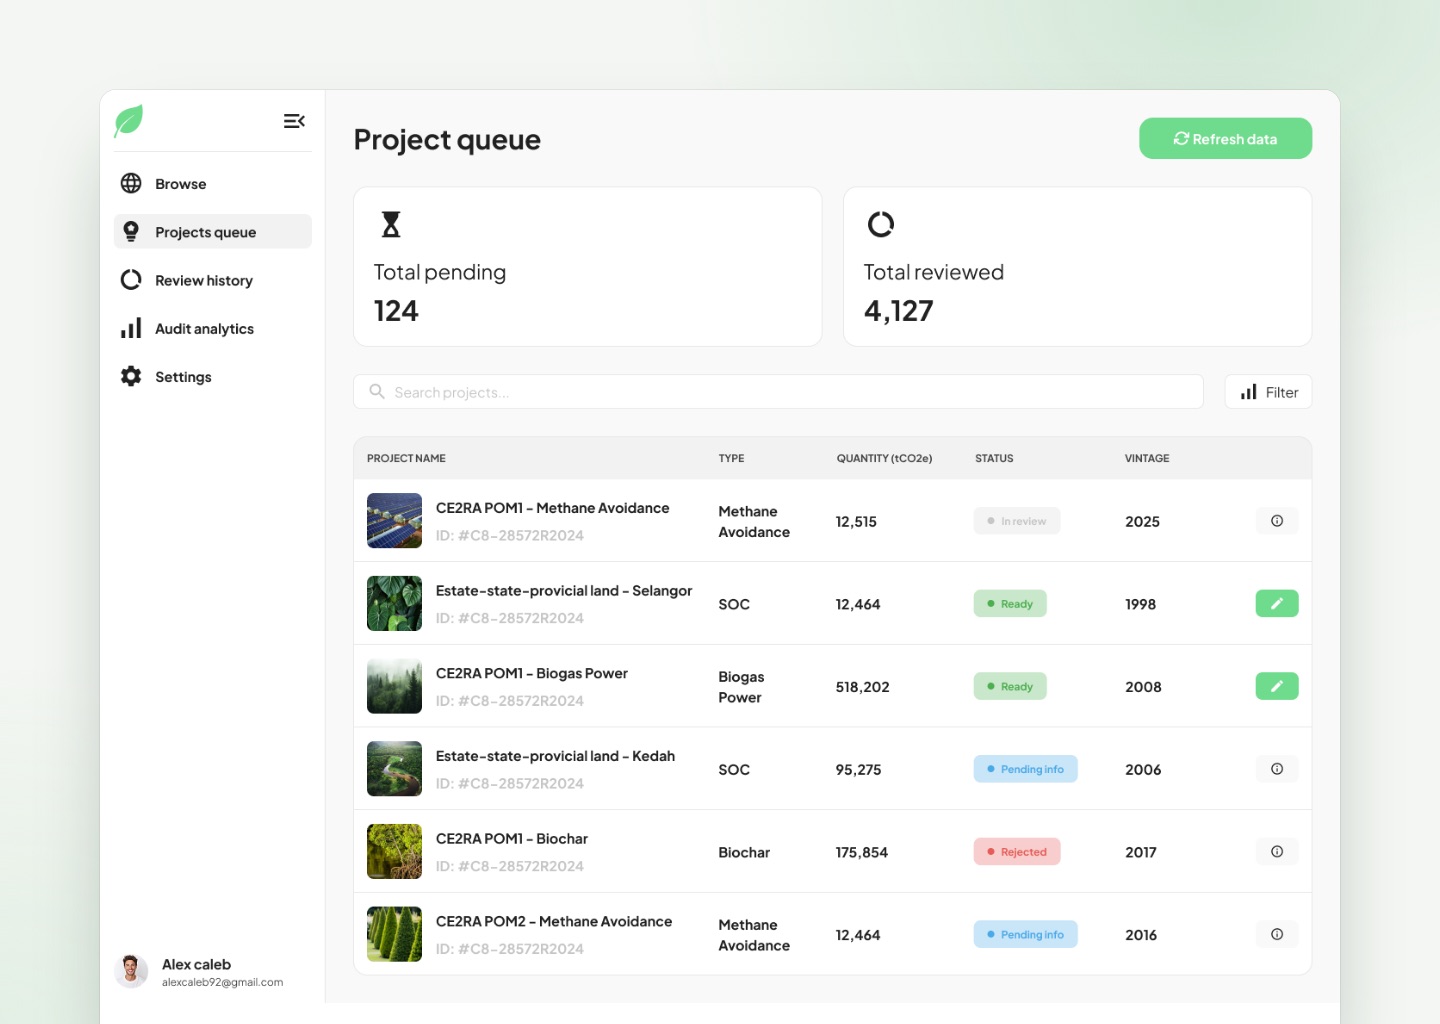Sort by VINTAGE column header
1440x1024 pixels.
click(1147, 458)
